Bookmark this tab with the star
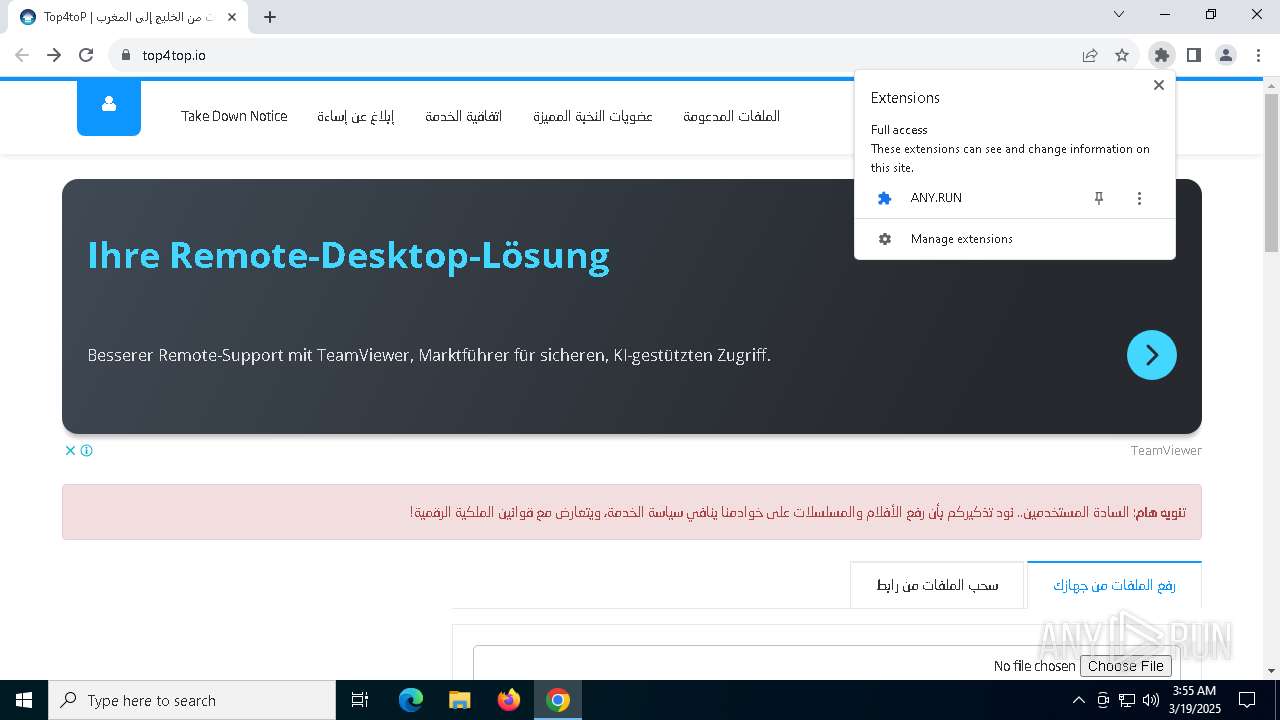This screenshot has height=720, width=1280. (x=1122, y=55)
